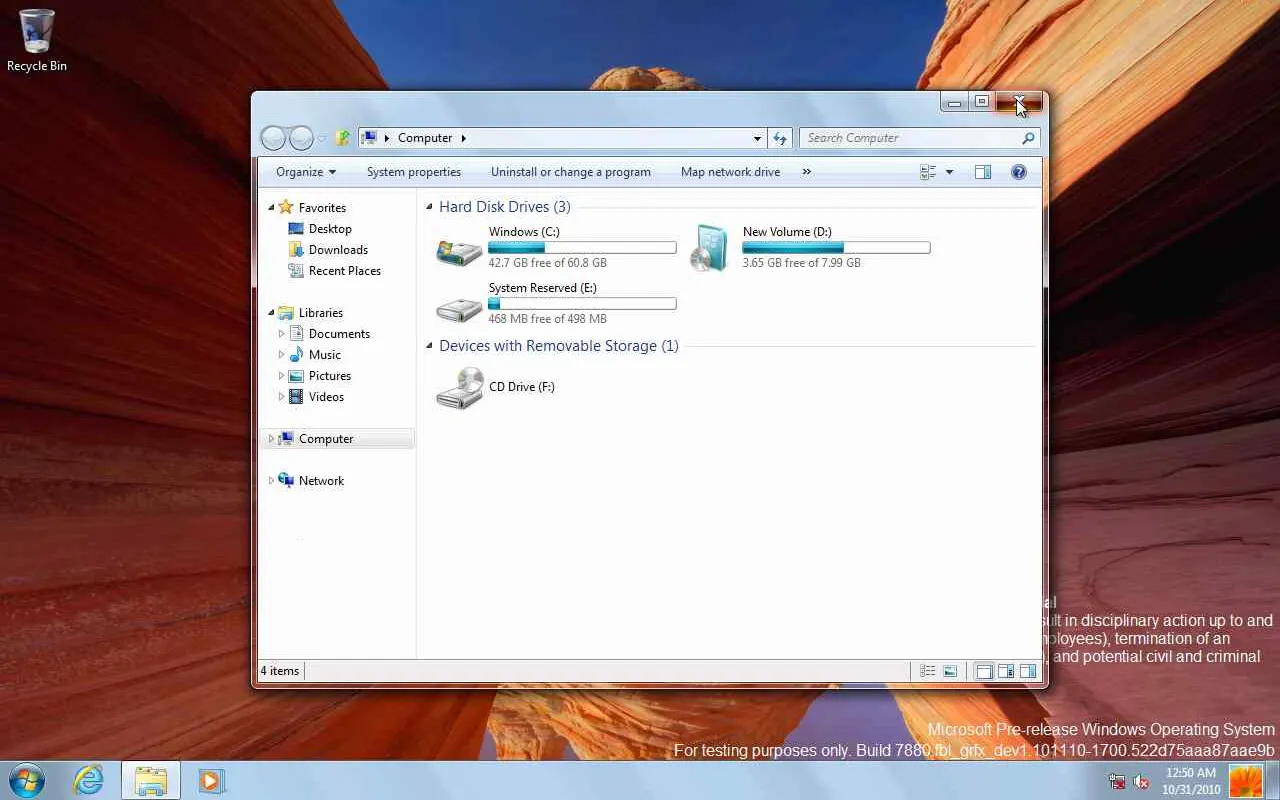Minimize the Computer window
This screenshot has height=800, width=1280.
coord(955,102)
